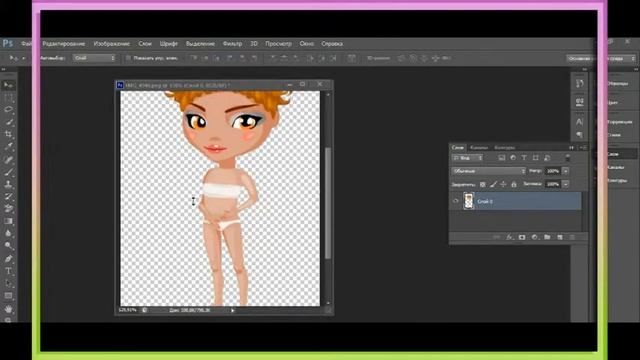Select the Eraser tool
Image resolution: width=640 pixels, height=360 pixels.
[8, 209]
